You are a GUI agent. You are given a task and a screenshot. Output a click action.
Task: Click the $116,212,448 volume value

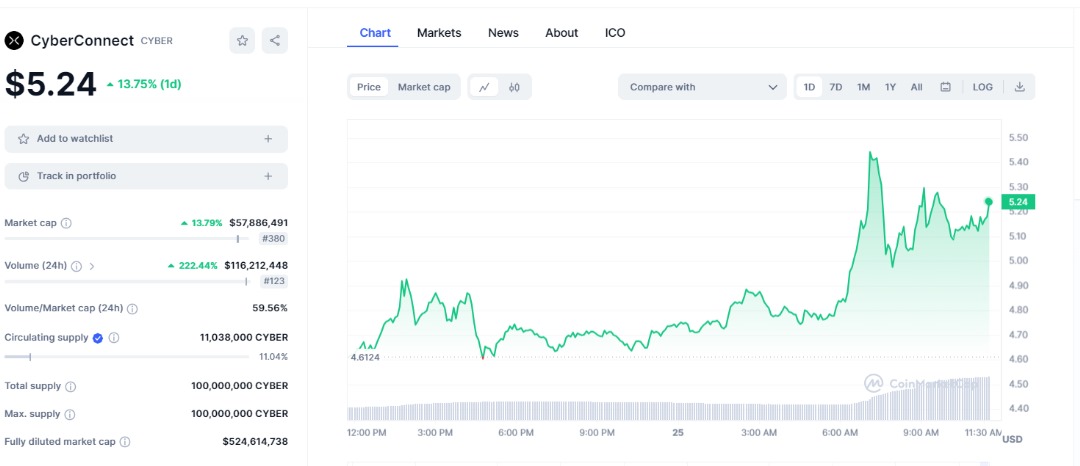pos(256,266)
